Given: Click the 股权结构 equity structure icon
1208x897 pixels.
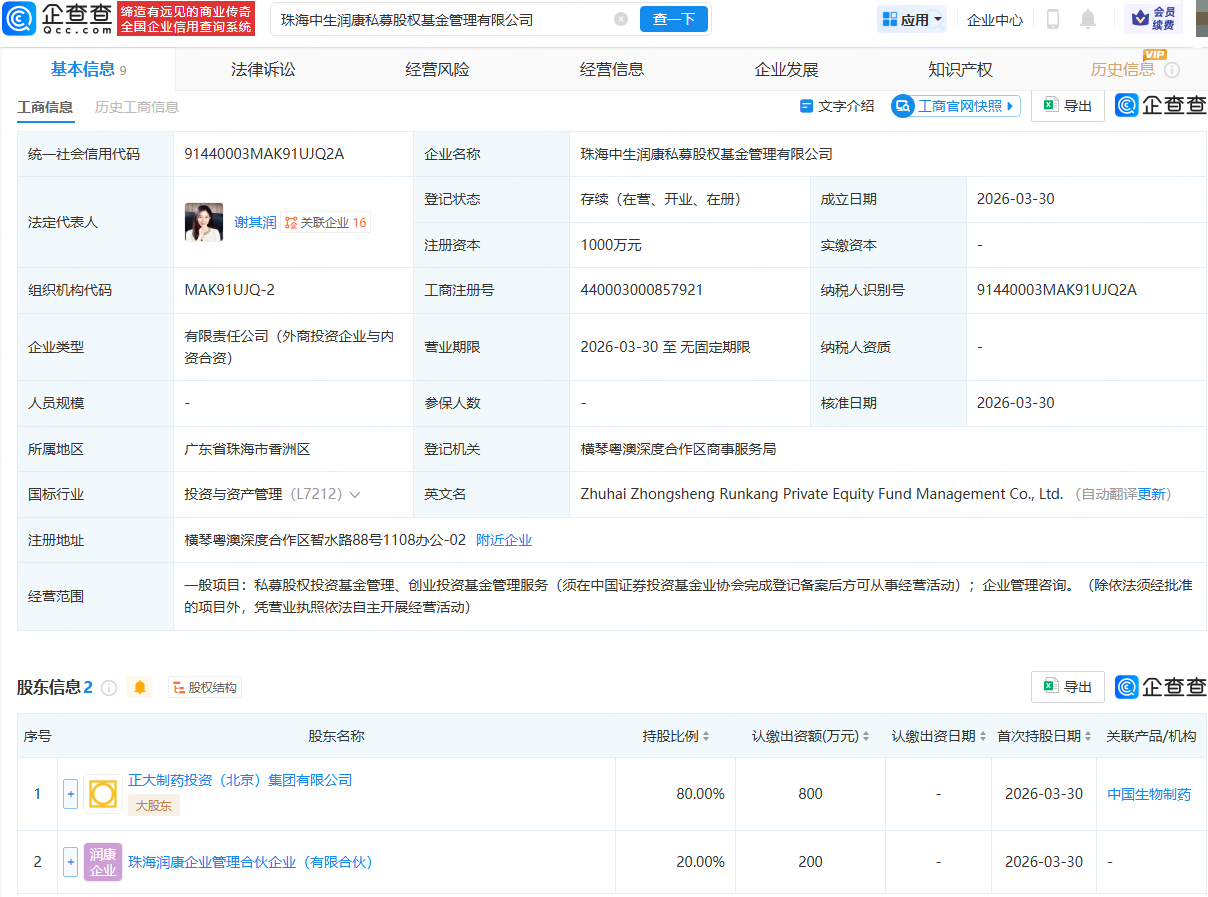Looking at the screenshot, I should (205, 687).
